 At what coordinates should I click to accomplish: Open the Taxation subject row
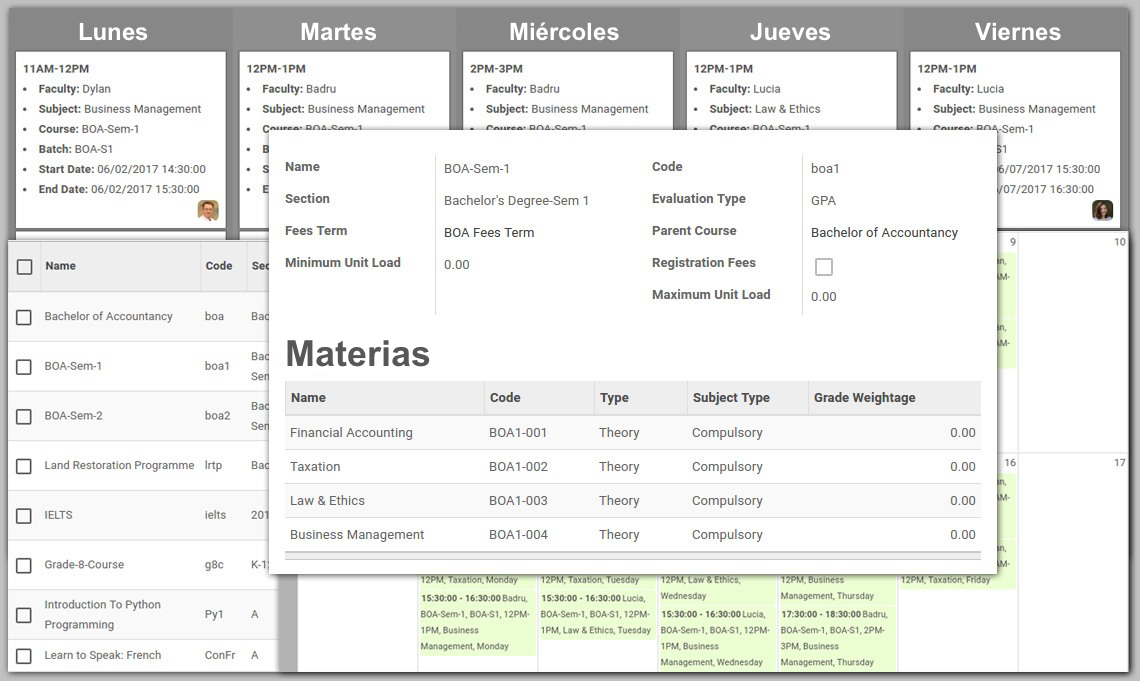315,467
